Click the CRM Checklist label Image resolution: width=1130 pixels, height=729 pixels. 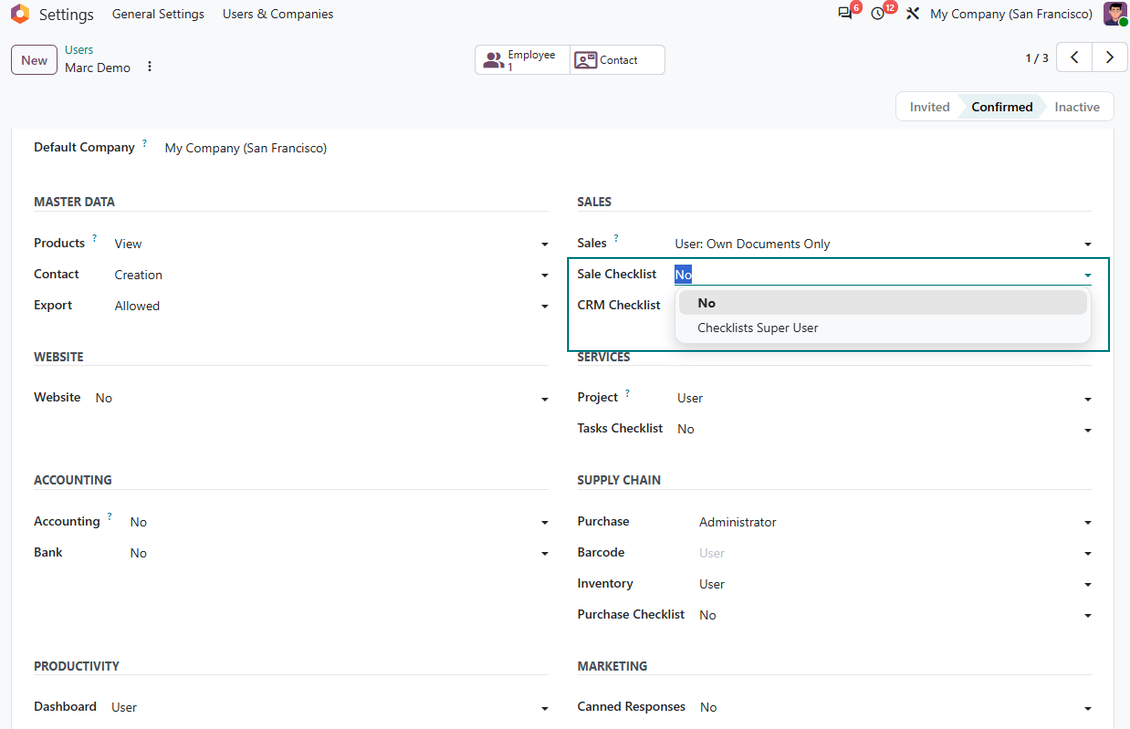618,305
